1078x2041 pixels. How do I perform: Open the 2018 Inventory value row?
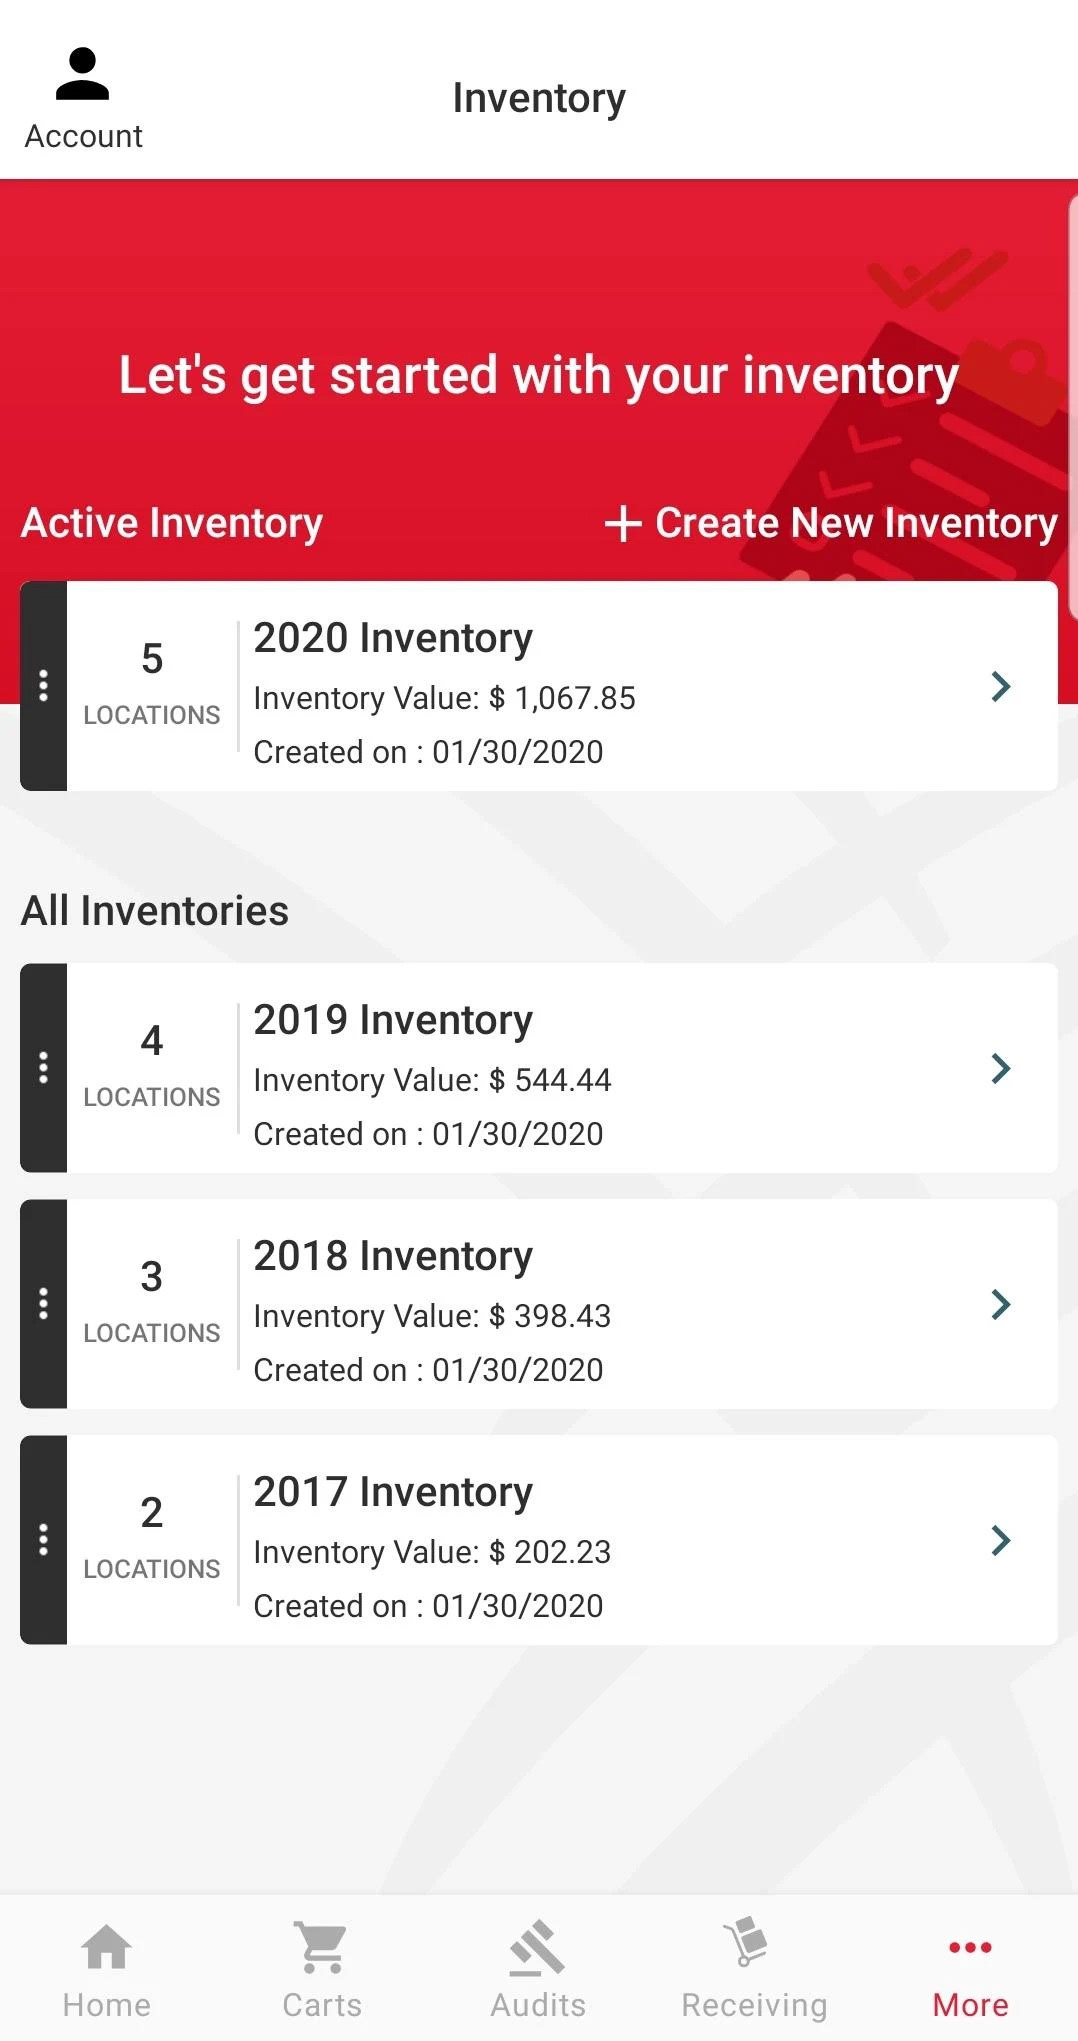pyautogui.click(x=432, y=1316)
